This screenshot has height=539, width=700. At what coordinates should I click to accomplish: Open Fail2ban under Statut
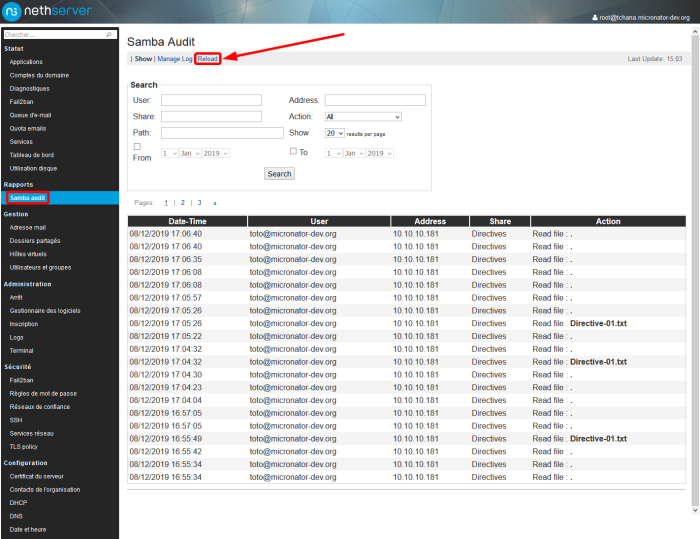tap(21, 101)
